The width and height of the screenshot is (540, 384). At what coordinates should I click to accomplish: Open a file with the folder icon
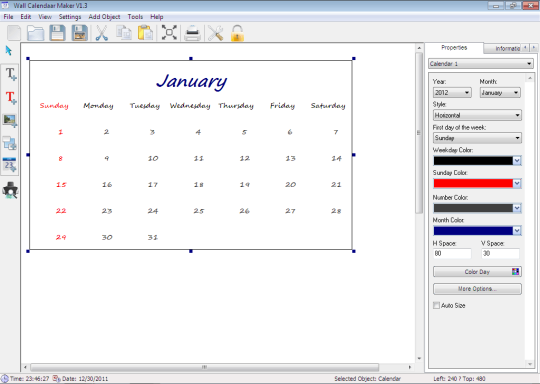36,33
